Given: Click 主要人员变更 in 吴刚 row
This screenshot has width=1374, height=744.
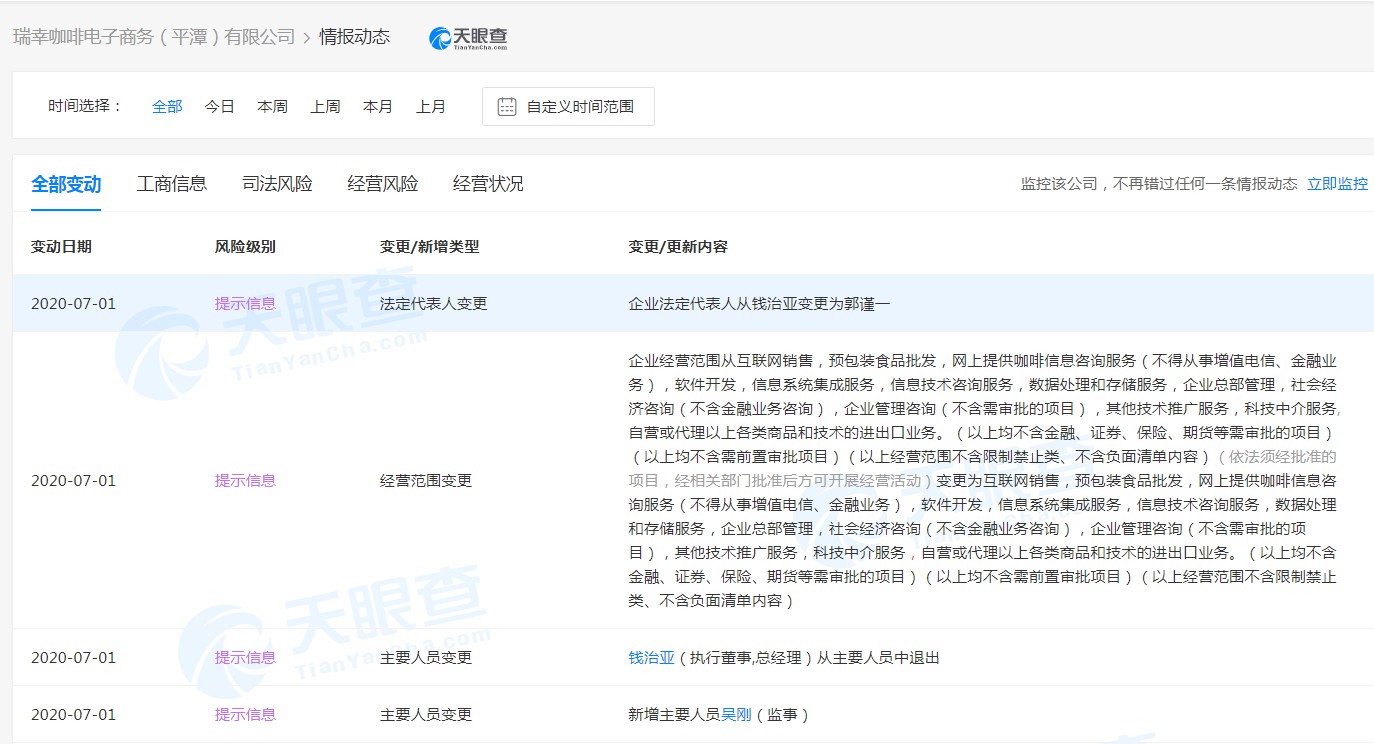Looking at the screenshot, I should [x=426, y=714].
